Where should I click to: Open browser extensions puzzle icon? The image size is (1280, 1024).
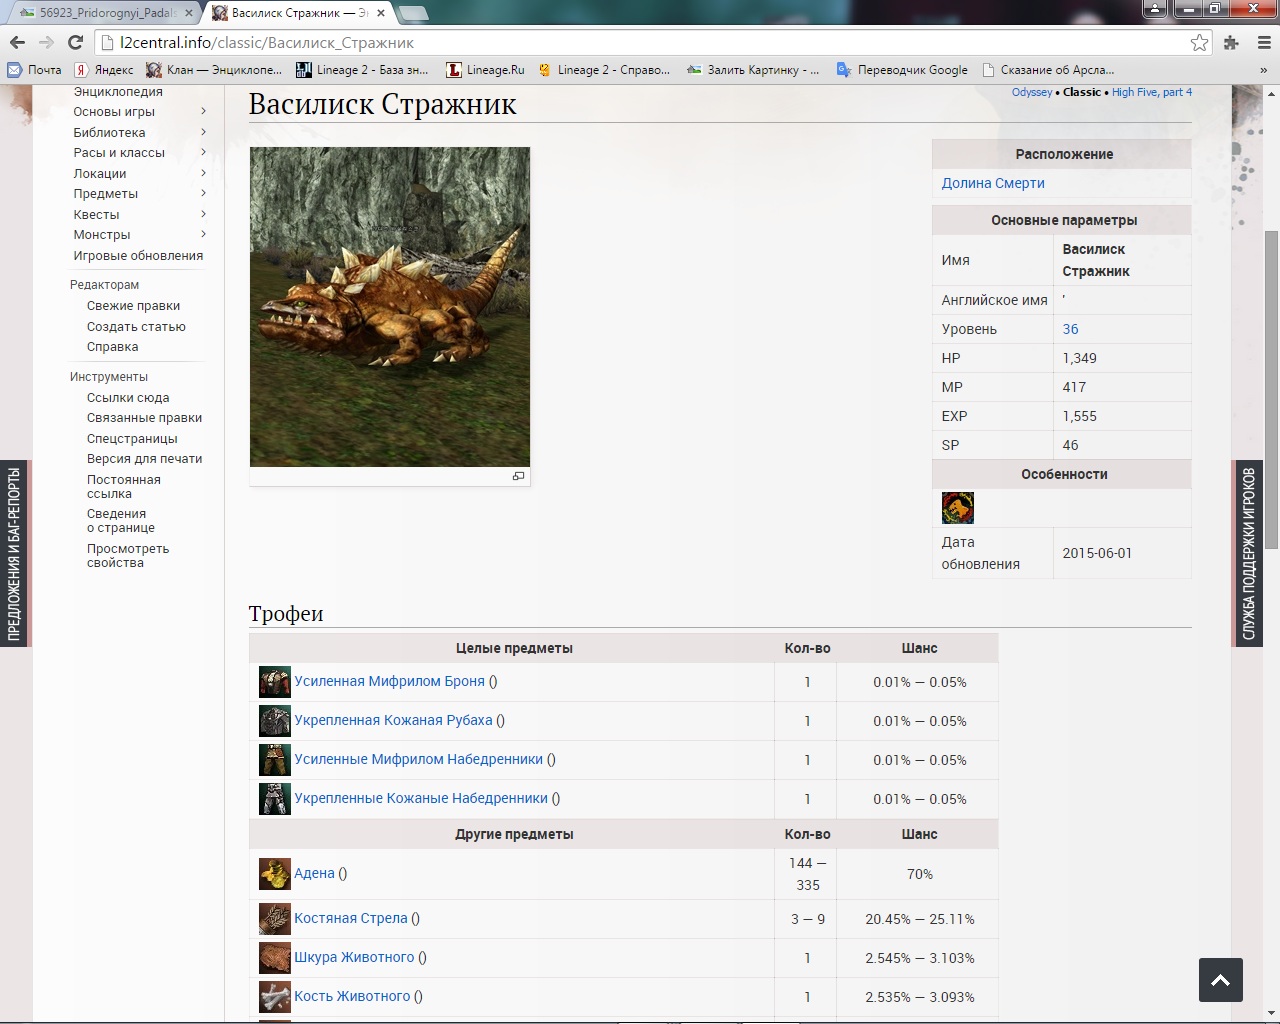coord(1231,42)
